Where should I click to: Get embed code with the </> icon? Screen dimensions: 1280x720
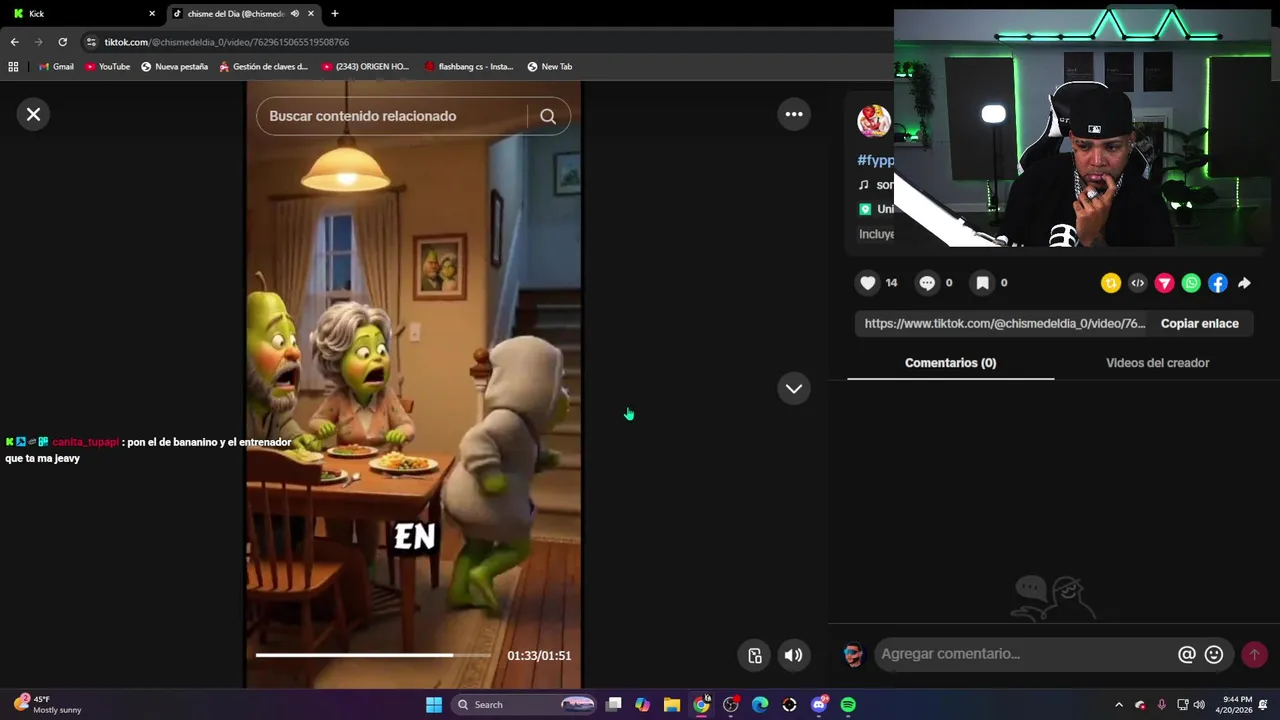[1138, 284]
